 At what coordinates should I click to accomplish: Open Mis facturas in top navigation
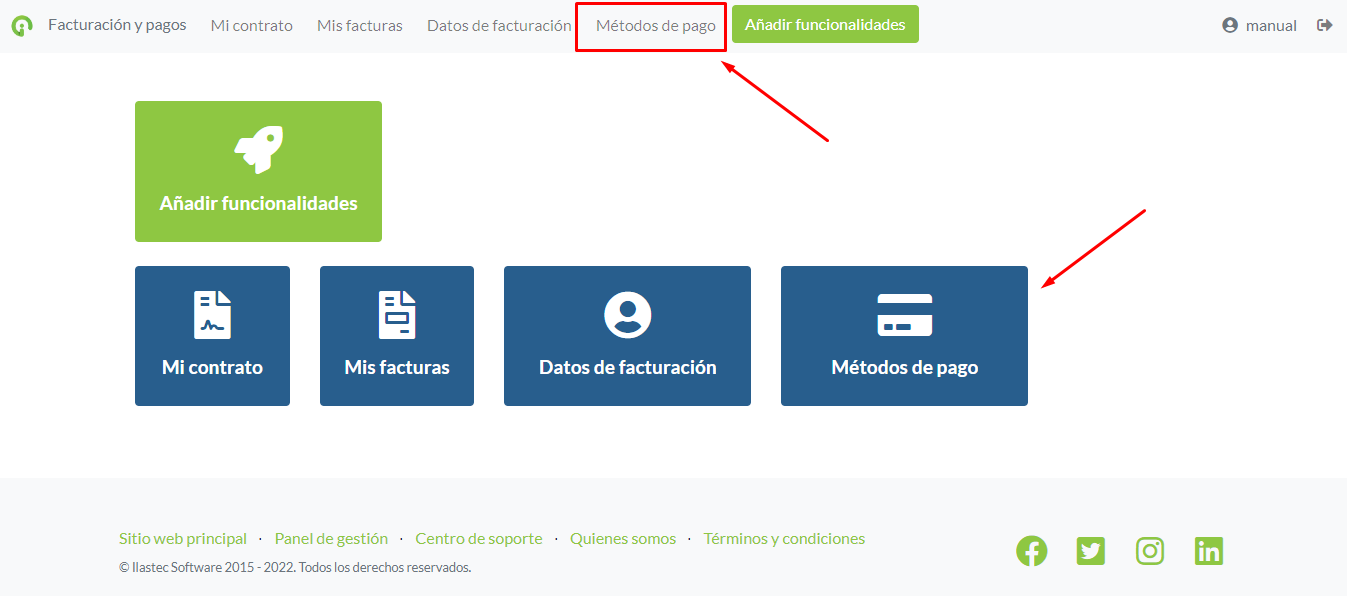(359, 26)
